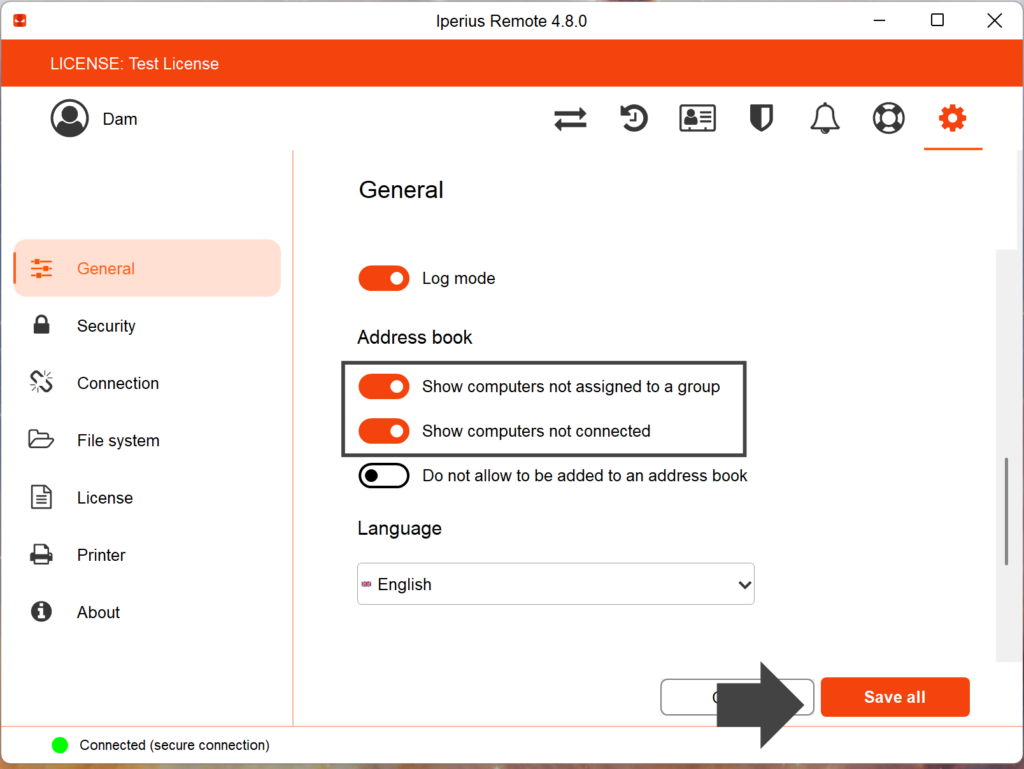
Task: Open the English language dropdown
Action: click(556, 584)
